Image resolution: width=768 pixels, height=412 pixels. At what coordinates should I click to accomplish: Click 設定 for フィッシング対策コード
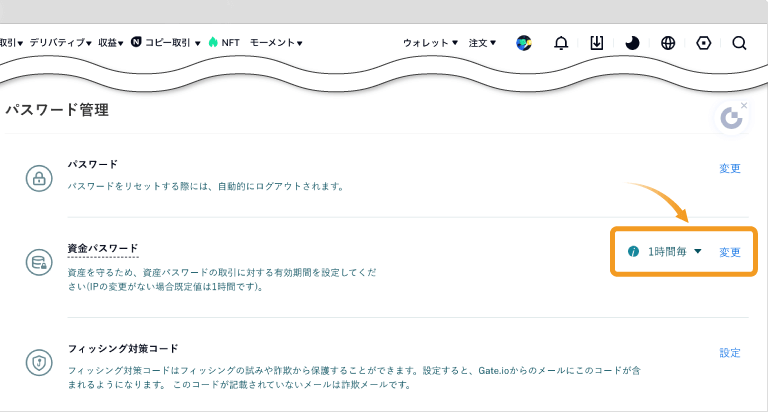point(730,353)
